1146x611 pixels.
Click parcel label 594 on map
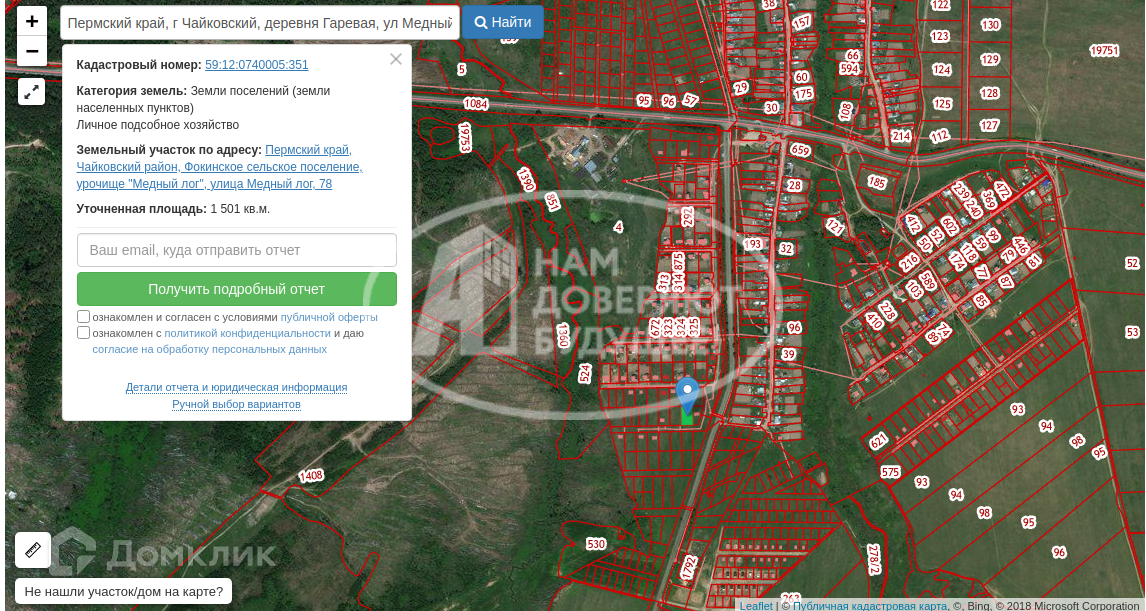click(849, 69)
